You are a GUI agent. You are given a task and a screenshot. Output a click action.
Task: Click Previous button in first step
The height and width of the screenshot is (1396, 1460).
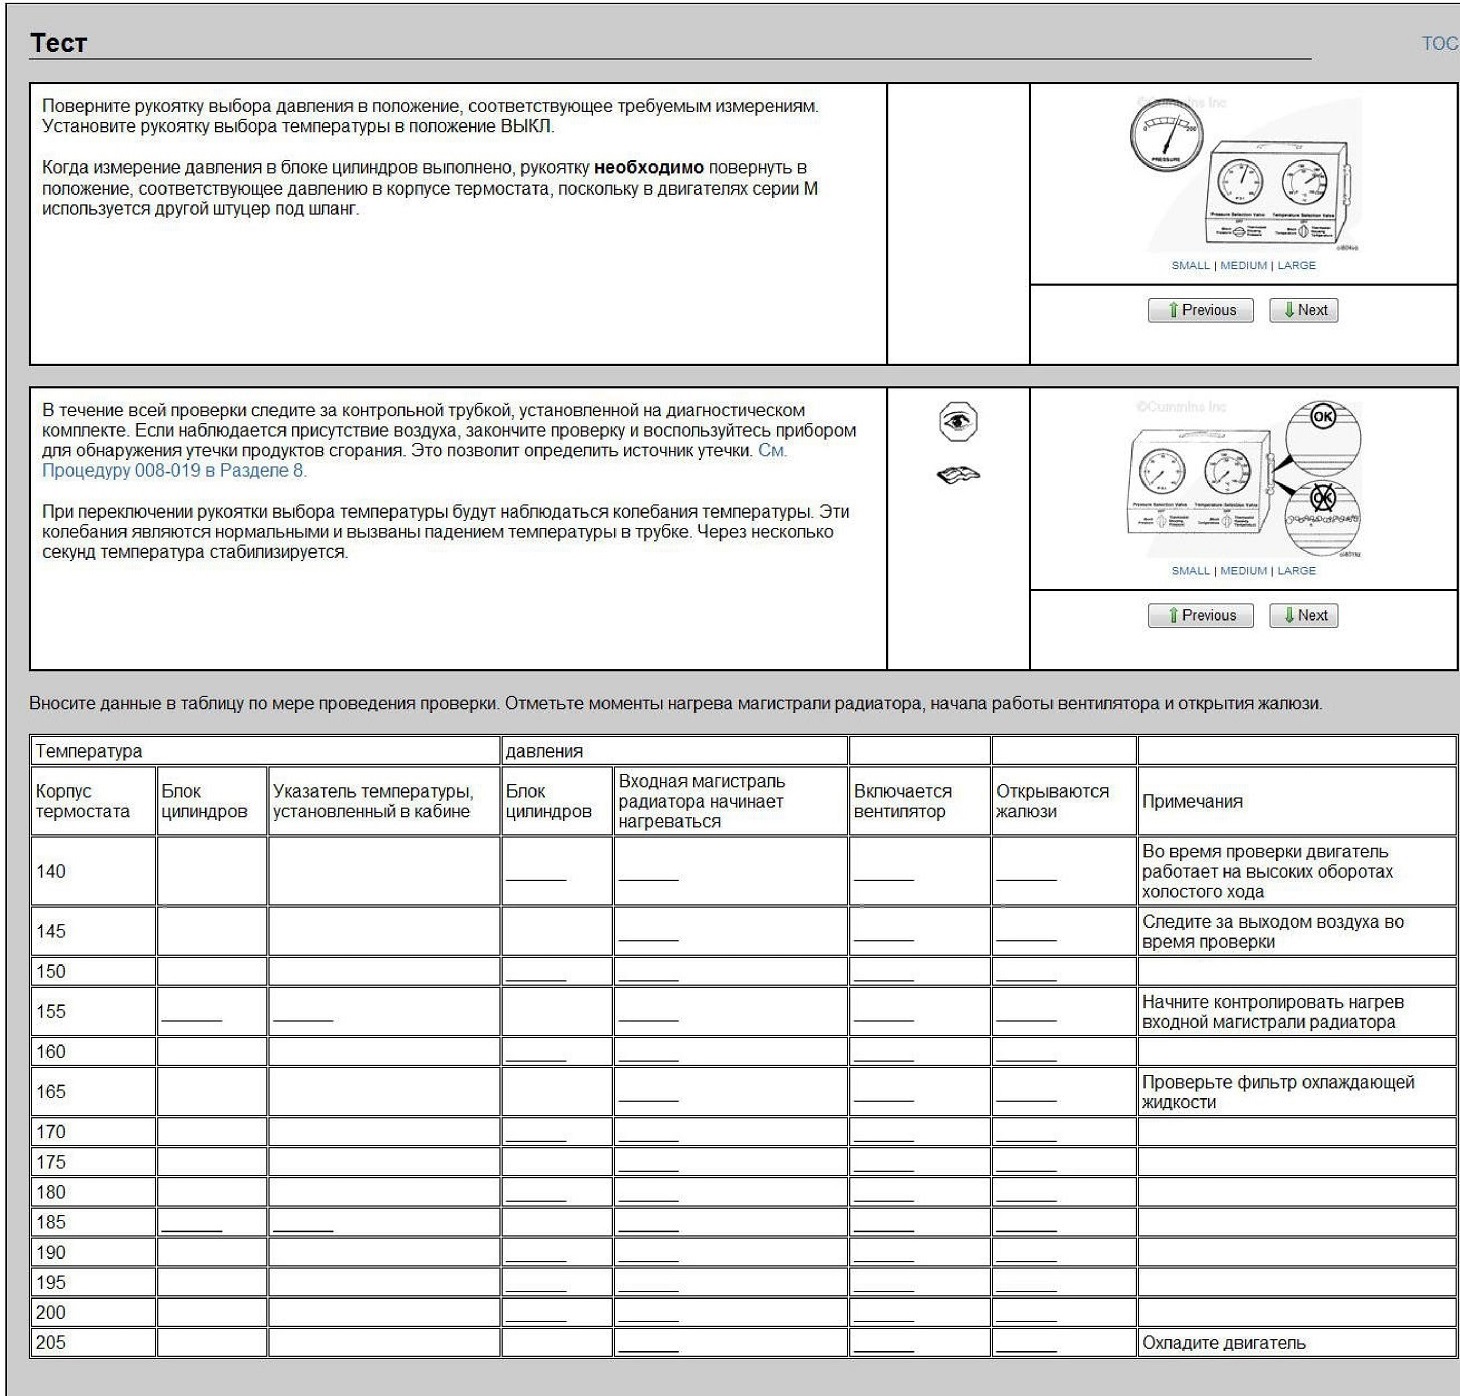click(1200, 310)
